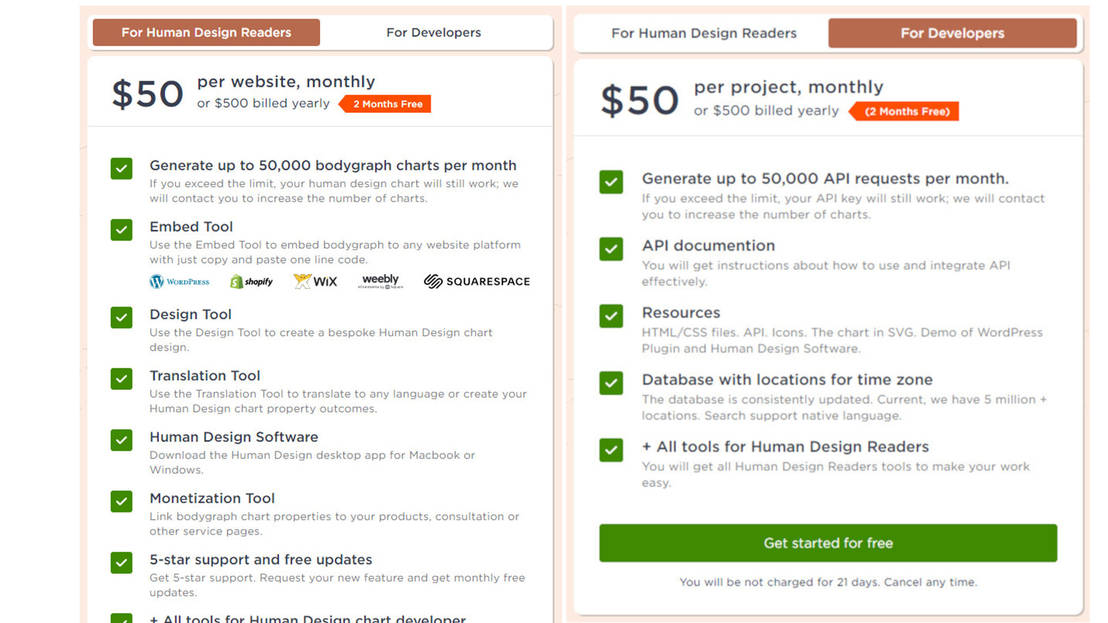Expand the All tools for chart developer row
1108x623 pixels.
[290, 618]
